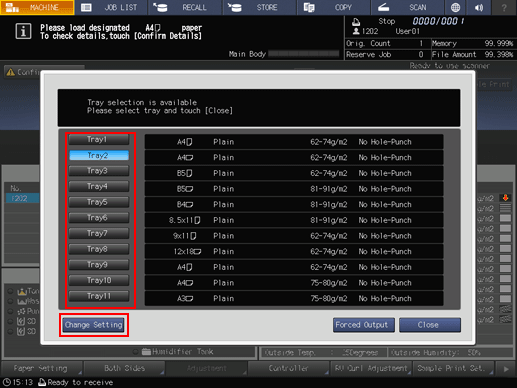Close the tray selection dialog
This screenshot has width=517, height=388.
(430, 325)
